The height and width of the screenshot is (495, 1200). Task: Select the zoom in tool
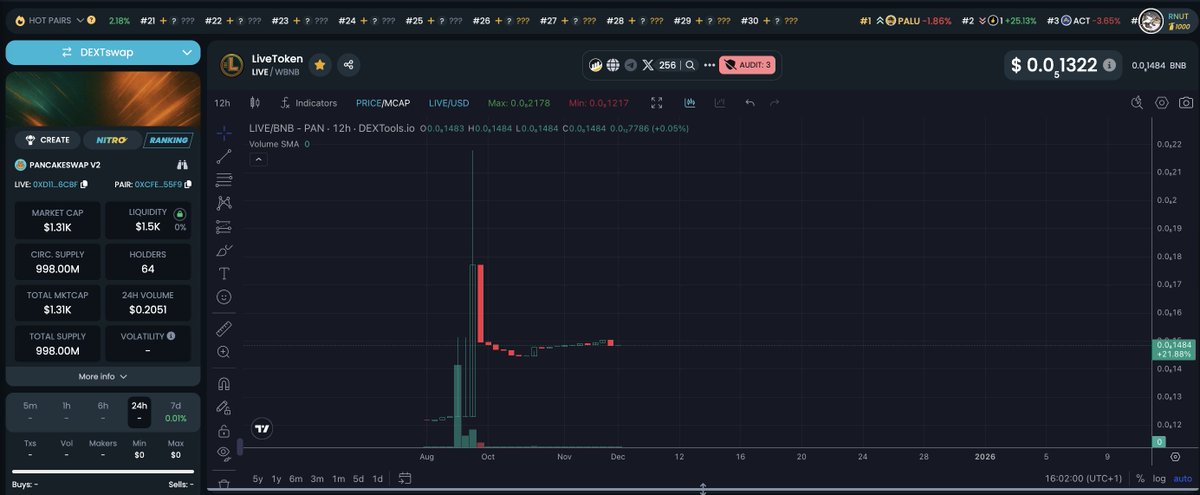coord(224,352)
